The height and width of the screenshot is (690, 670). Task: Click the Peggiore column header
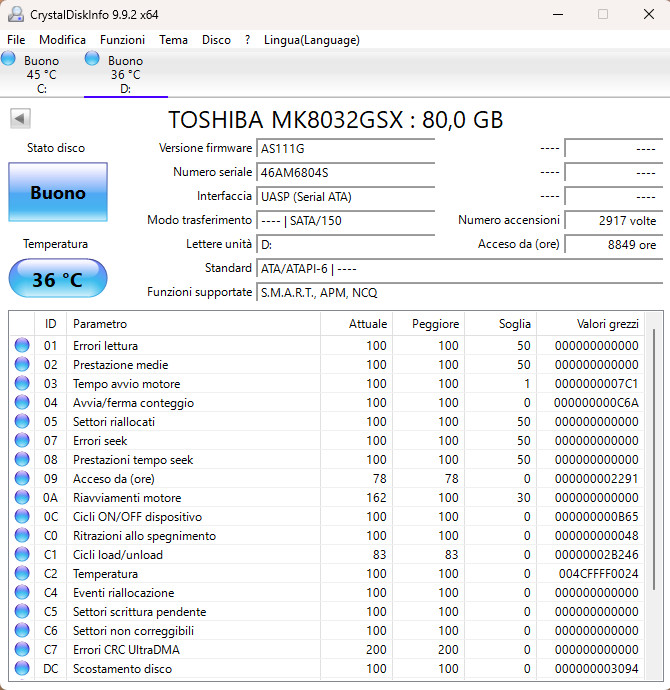point(428,324)
